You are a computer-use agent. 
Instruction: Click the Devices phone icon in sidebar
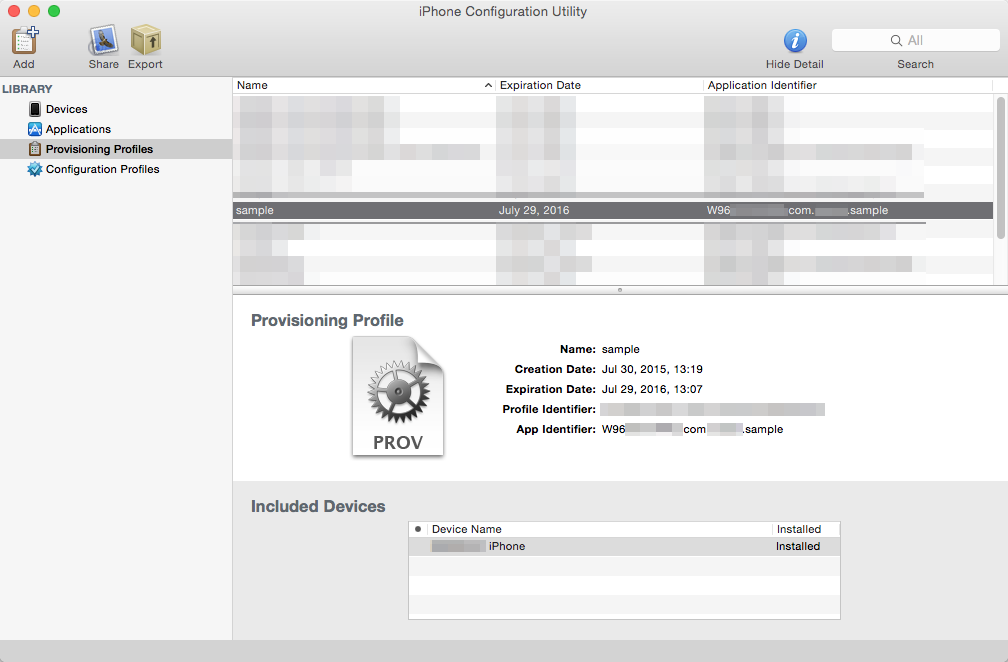click(35, 109)
